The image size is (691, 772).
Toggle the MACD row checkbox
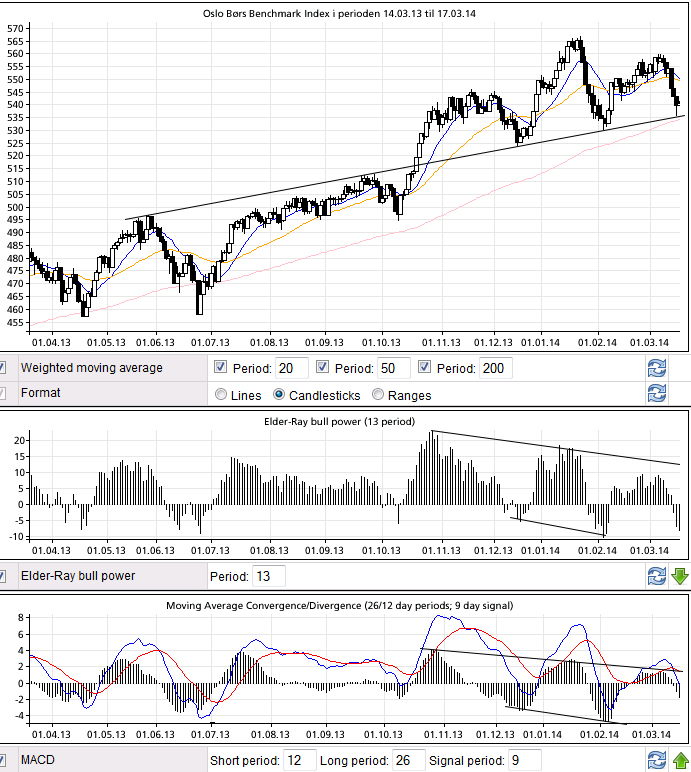pos(3,761)
